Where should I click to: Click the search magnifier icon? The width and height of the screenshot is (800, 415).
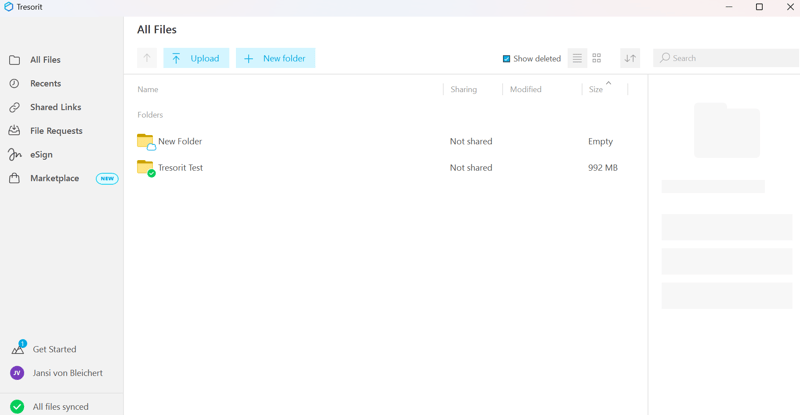click(x=665, y=58)
